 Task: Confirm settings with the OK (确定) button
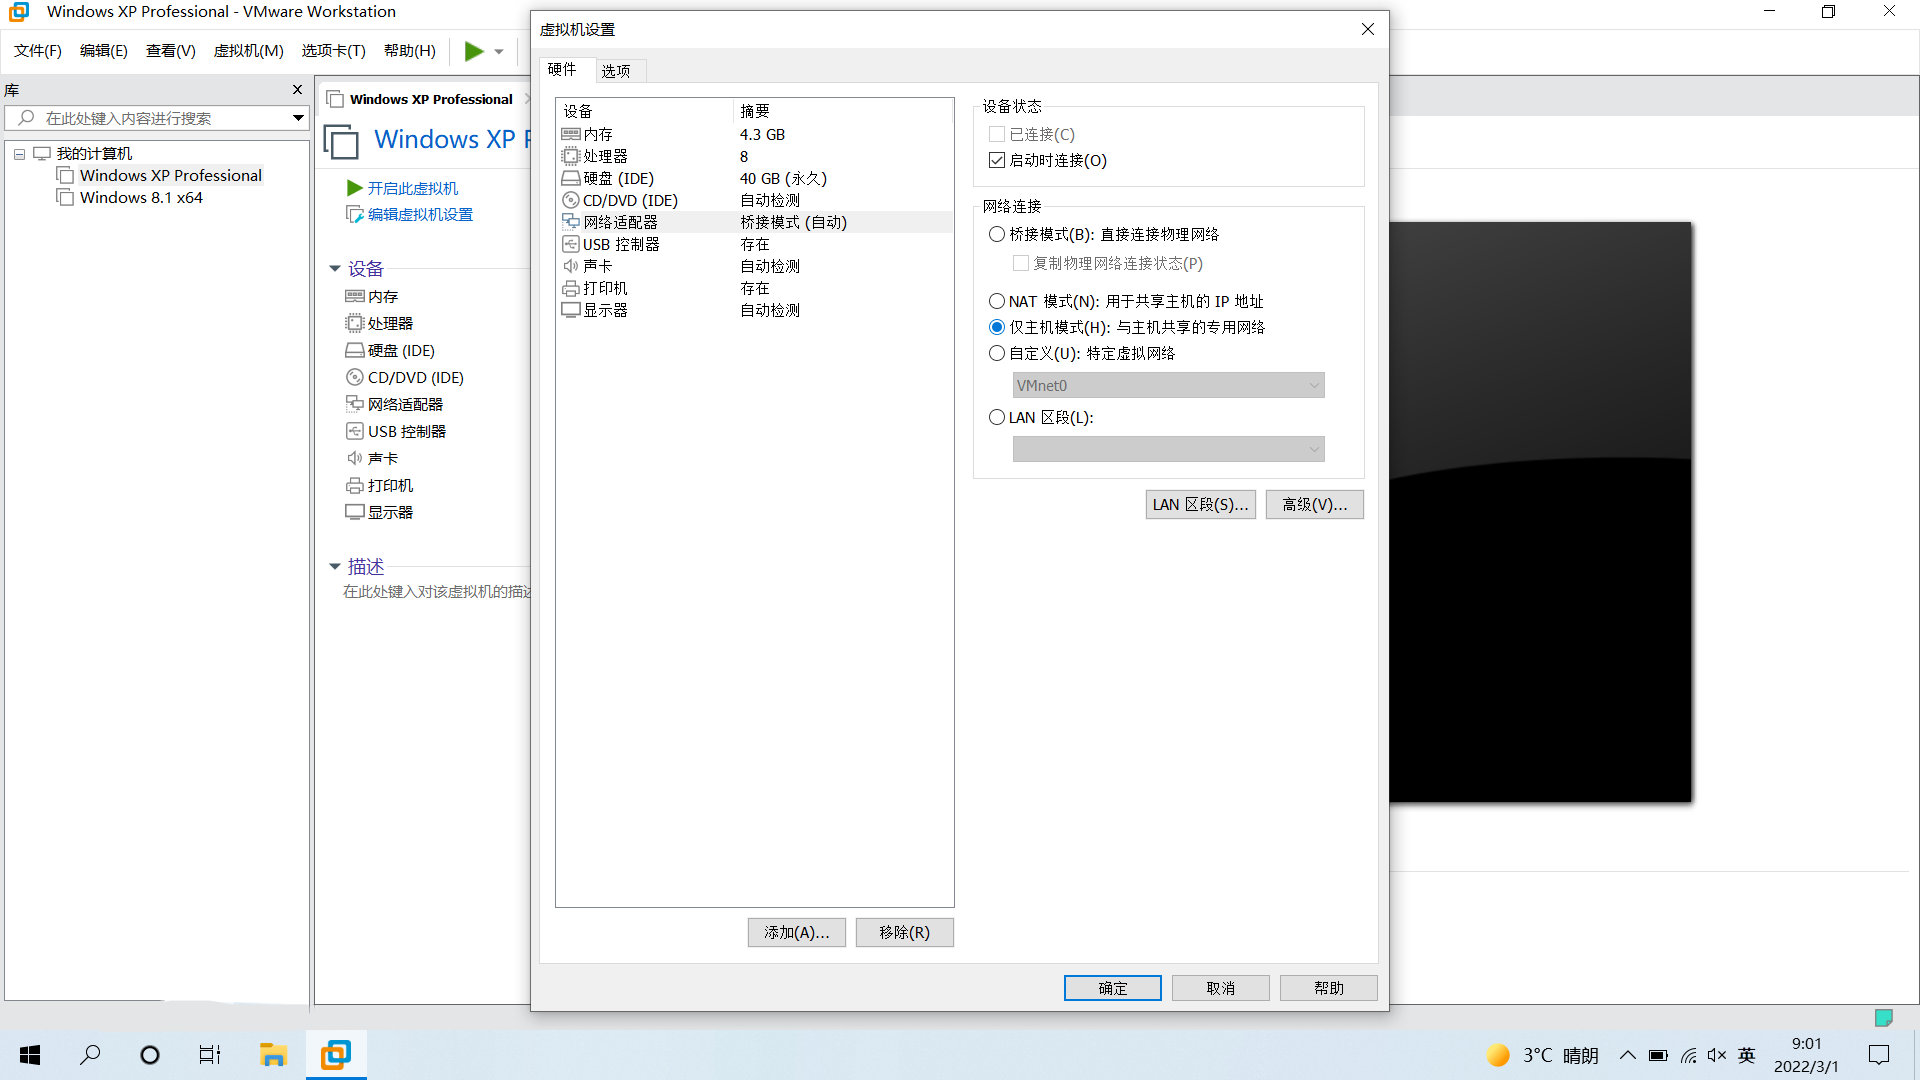(1113, 988)
